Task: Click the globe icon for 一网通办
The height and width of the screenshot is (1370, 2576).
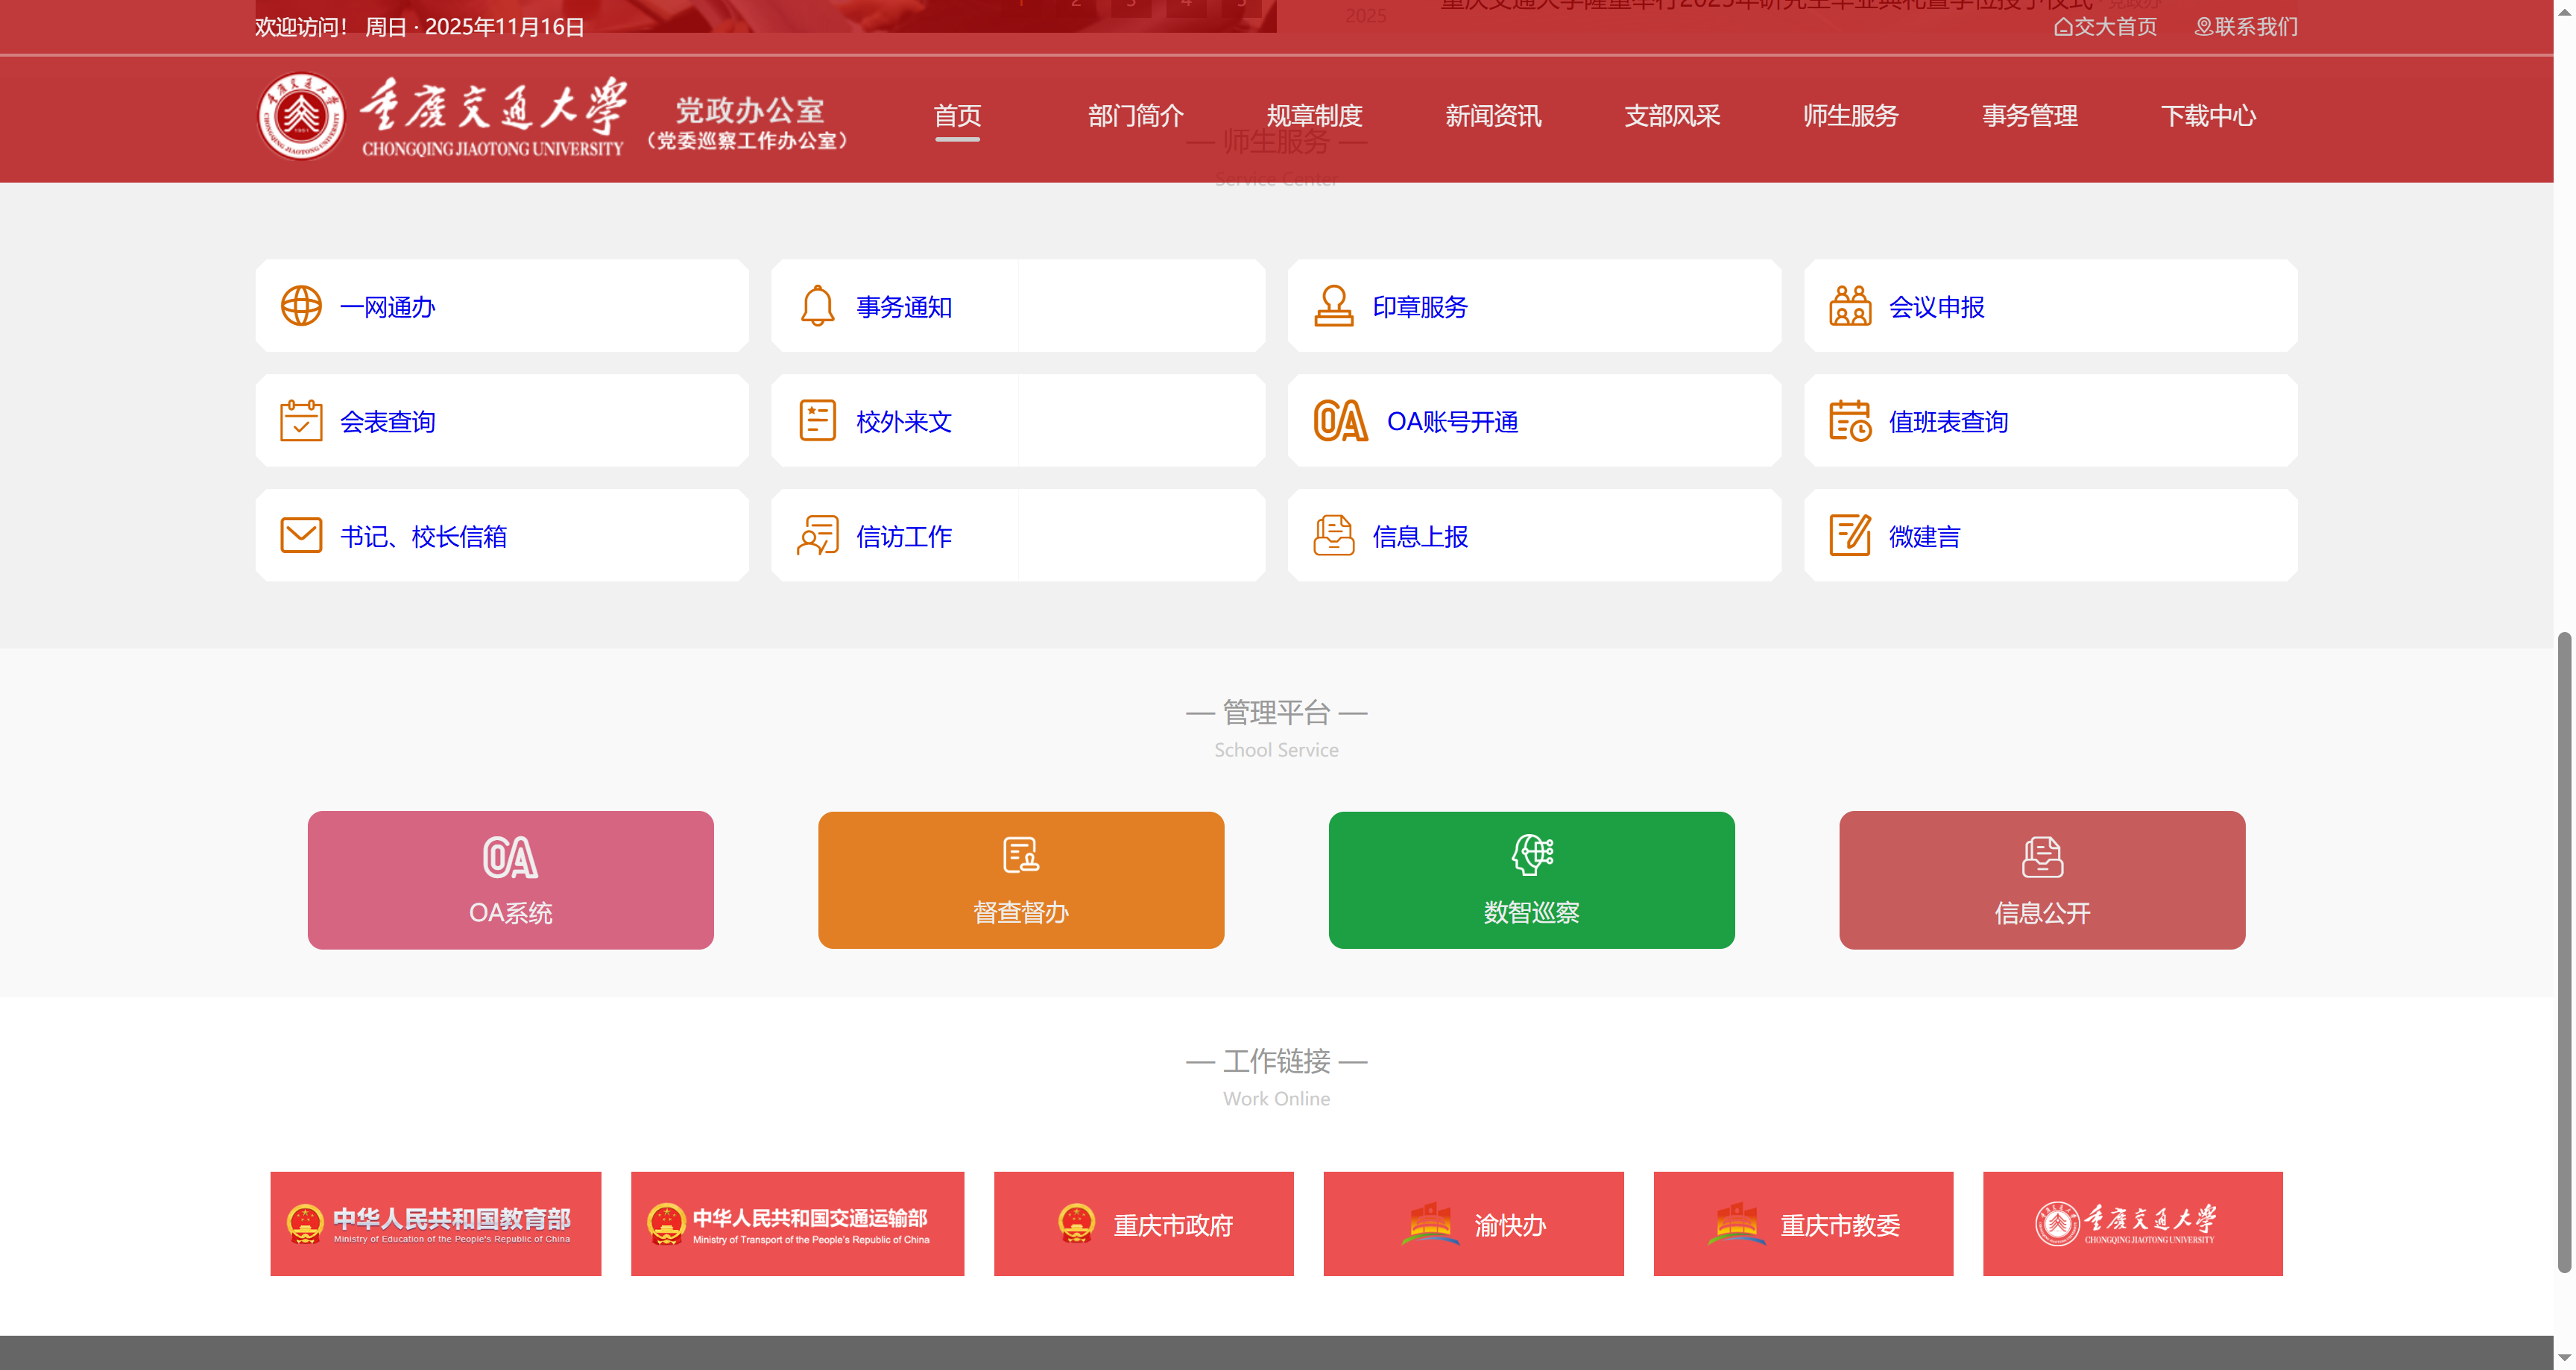Action: point(301,306)
